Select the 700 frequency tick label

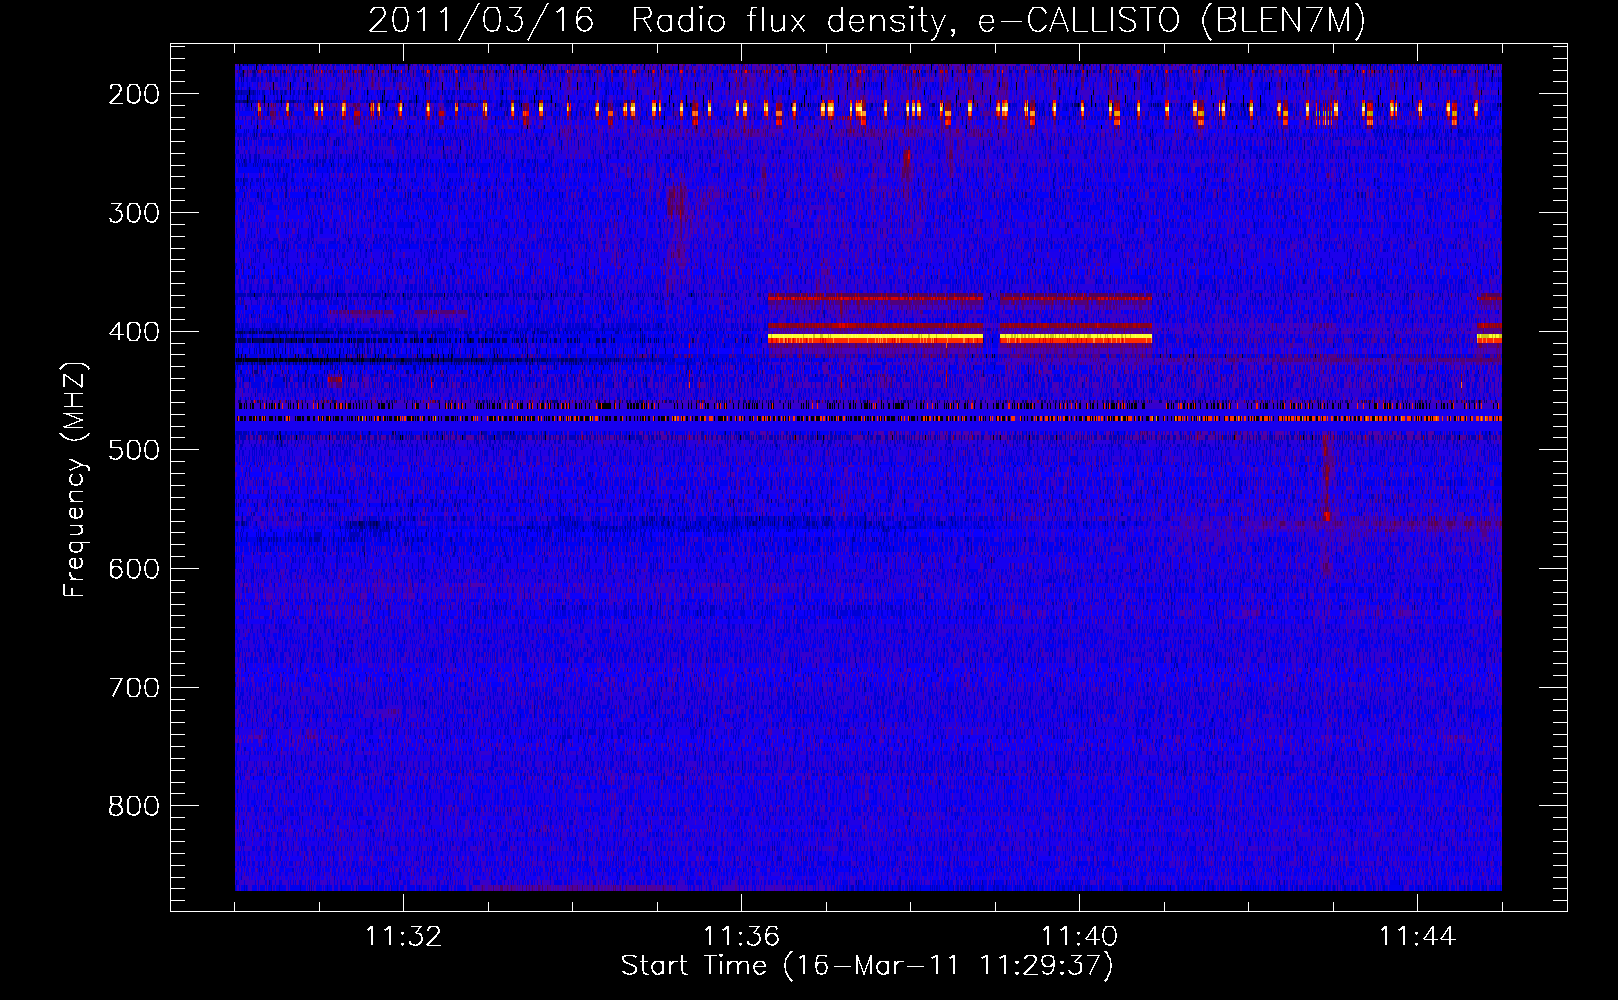coord(134,688)
